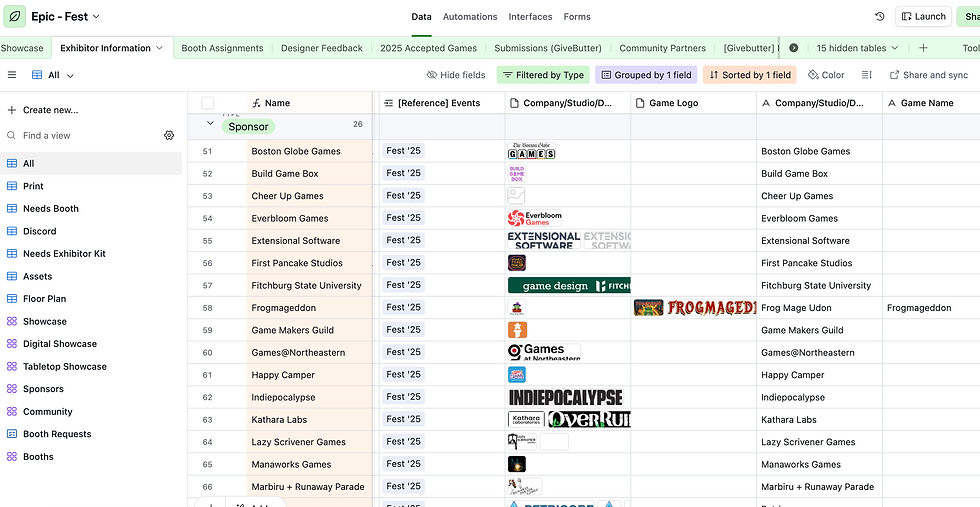Open Filtered by Type filter
Image resolution: width=980 pixels, height=507 pixels.
[543, 75]
